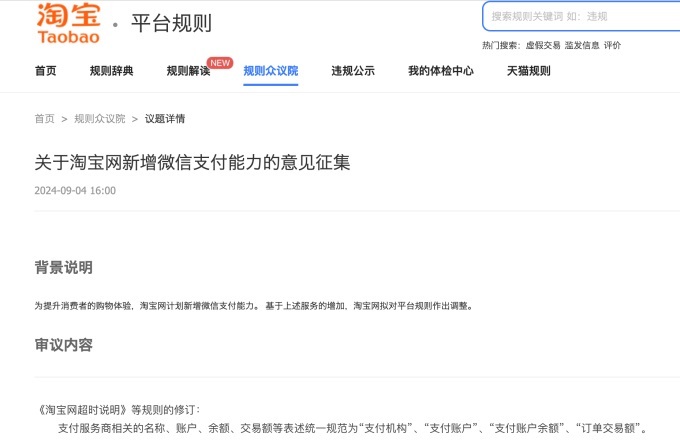Click the 平台规则 header title
The height and width of the screenshot is (444, 680).
(x=171, y=24)
